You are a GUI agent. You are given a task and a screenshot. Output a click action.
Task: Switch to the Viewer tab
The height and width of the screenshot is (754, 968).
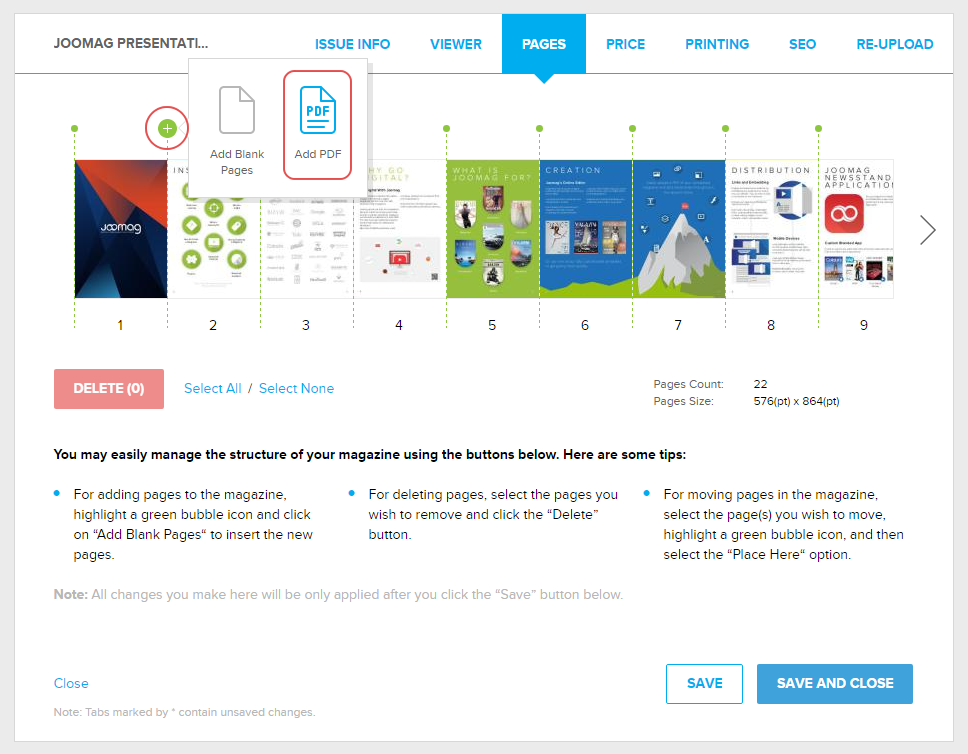(x=456, y=44)
